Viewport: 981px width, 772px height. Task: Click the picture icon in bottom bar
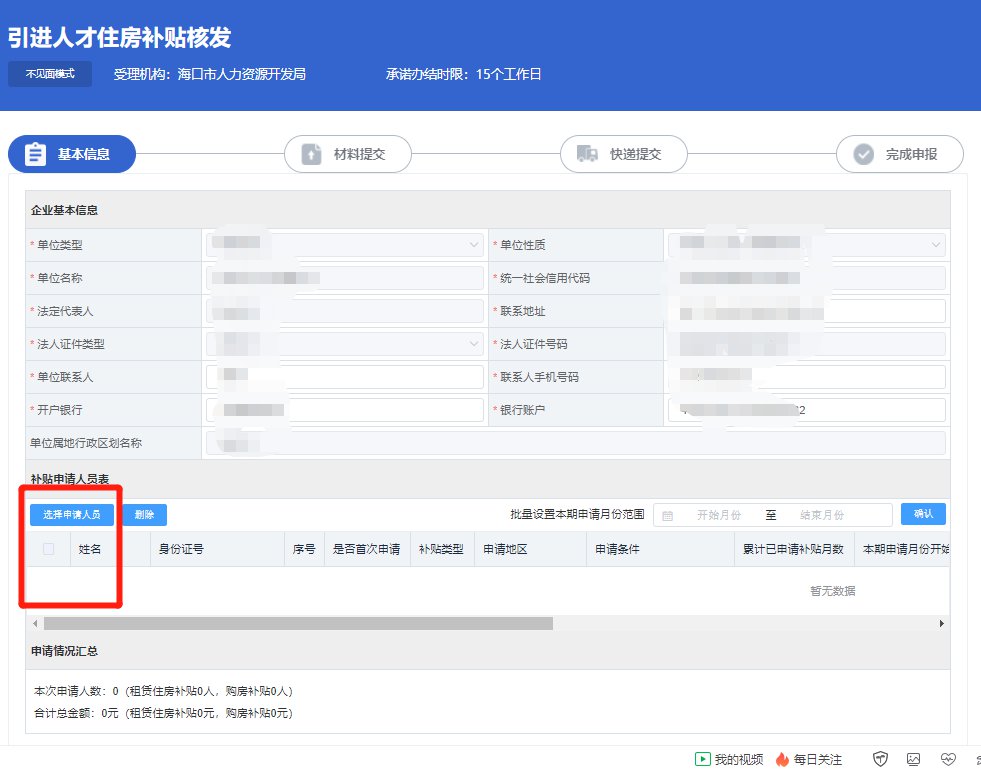coord(914,759)
